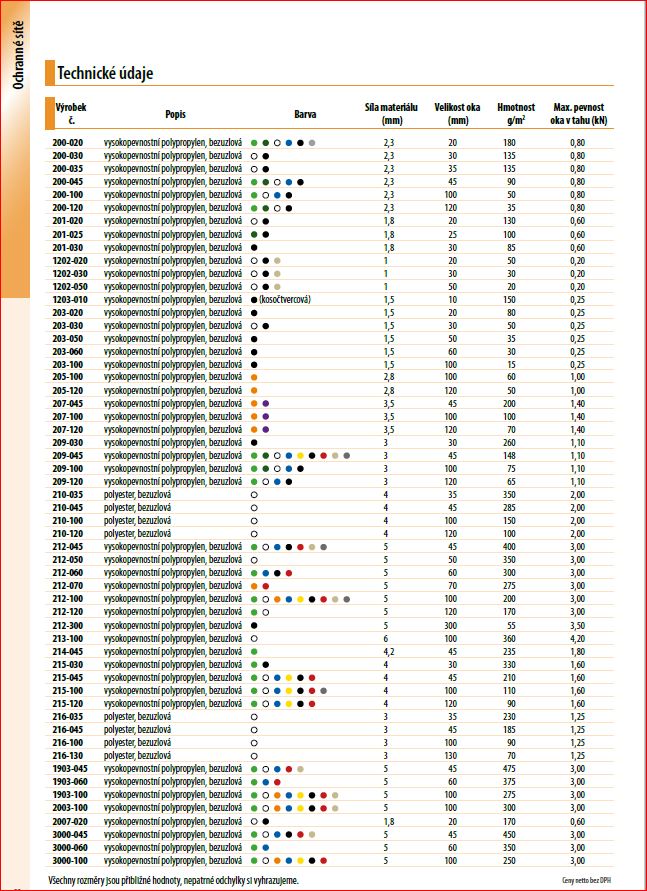Click weight value 15 in row 203-100
Screen dimensions: 647x891
point(512,364)
